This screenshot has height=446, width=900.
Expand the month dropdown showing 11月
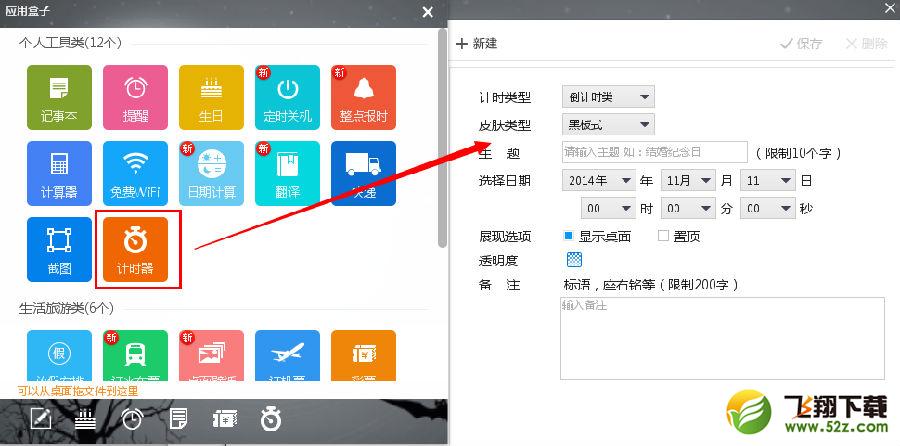688,180
